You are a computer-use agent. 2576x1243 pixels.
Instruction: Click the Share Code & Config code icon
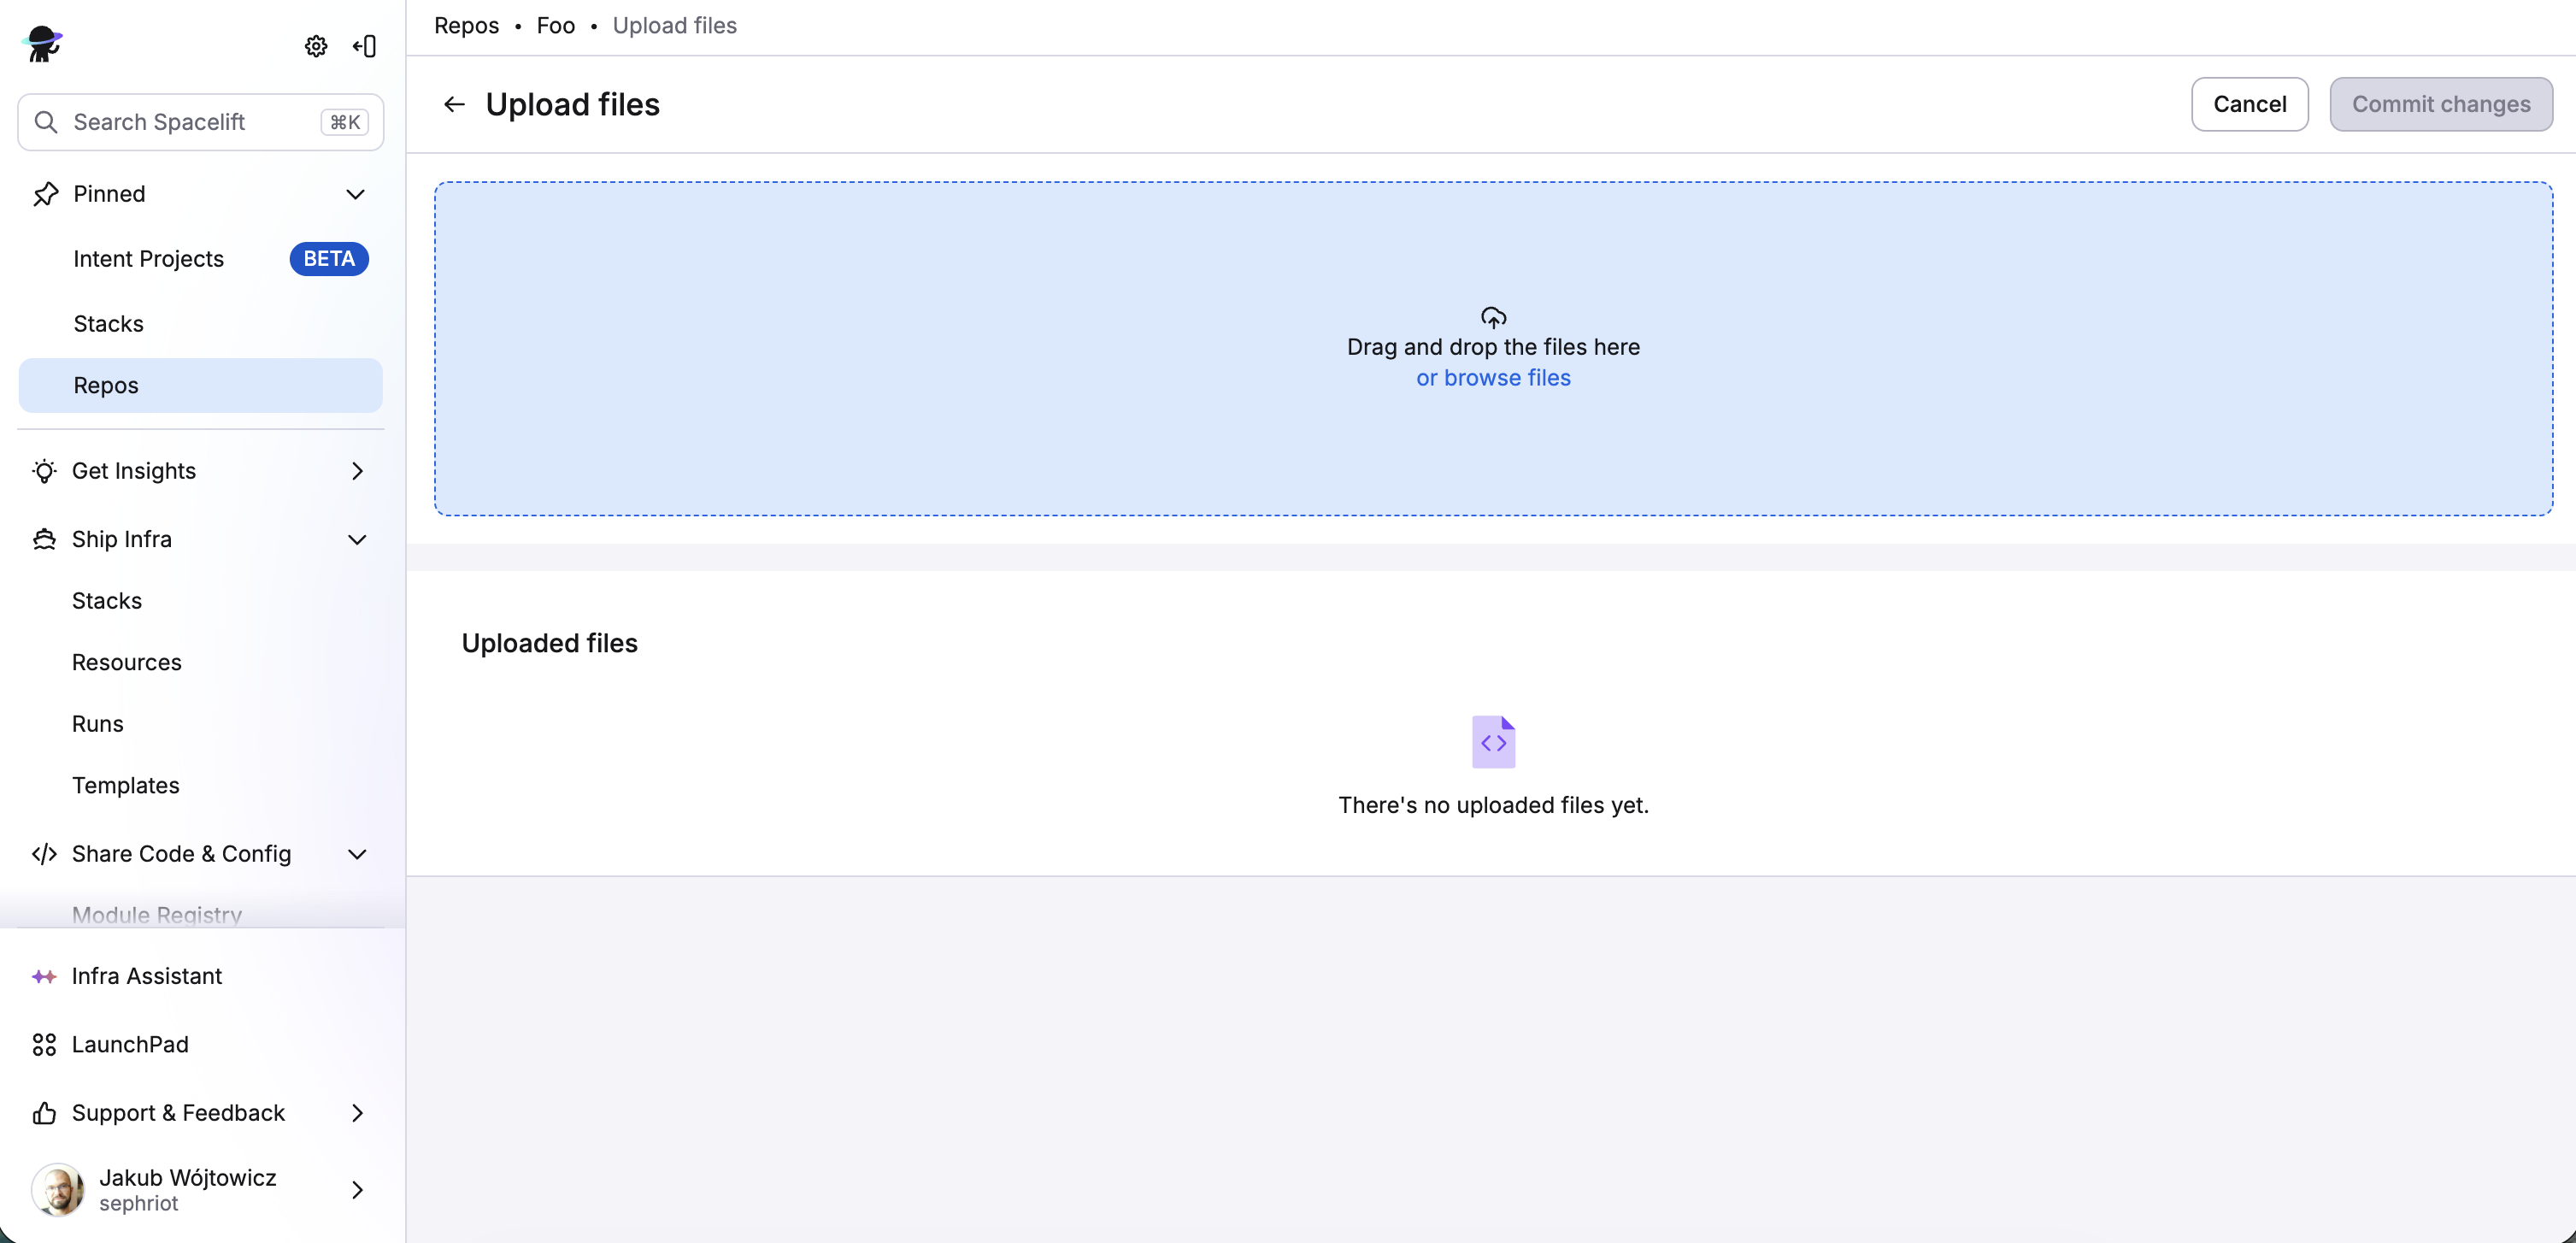coord(44,854)
